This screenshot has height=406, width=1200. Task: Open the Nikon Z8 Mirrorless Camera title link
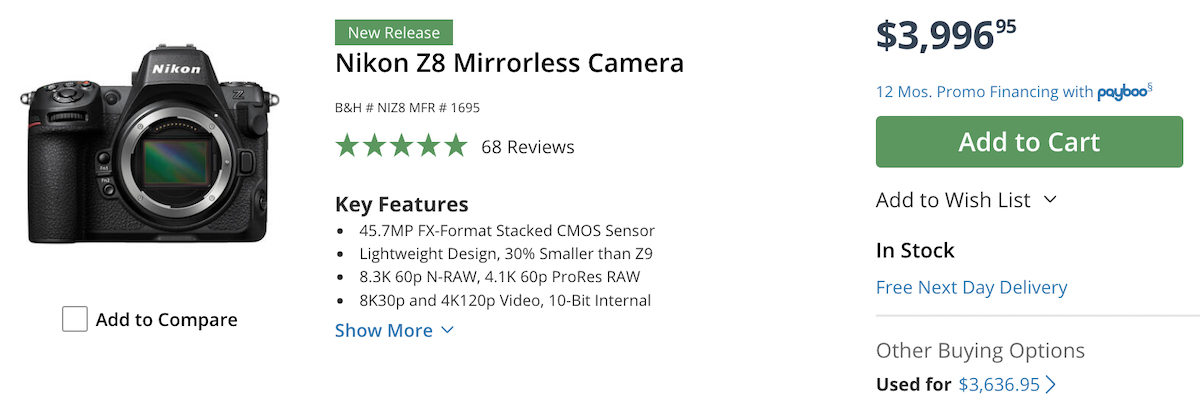point(509,64)
